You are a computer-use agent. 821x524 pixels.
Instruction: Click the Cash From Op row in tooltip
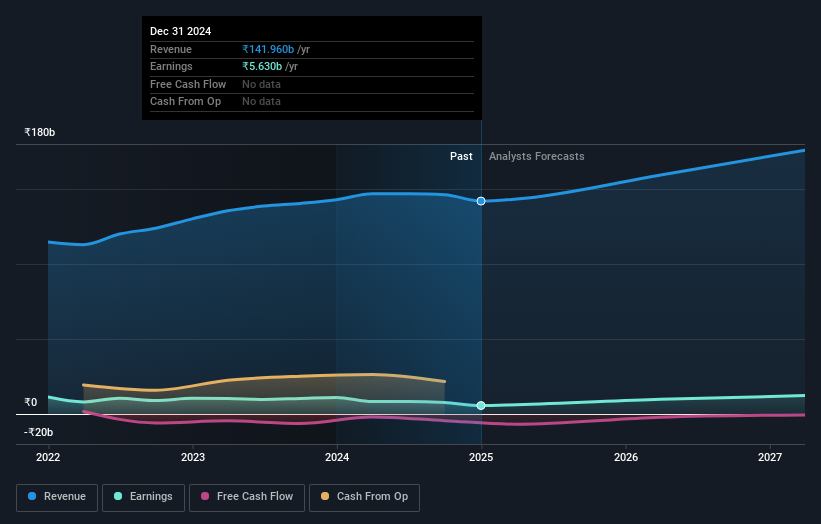pos(312,102)
